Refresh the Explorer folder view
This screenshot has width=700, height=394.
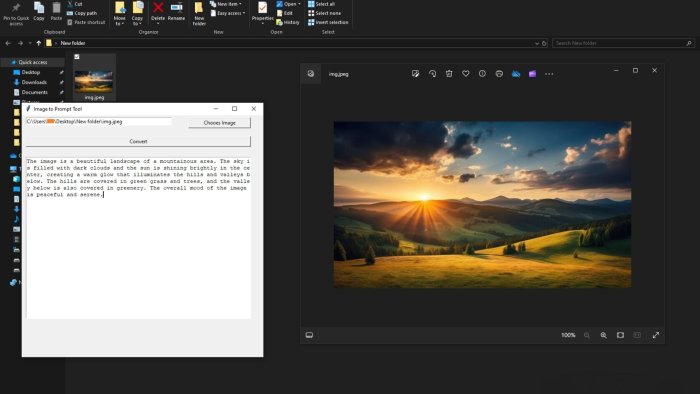point(544,43)
